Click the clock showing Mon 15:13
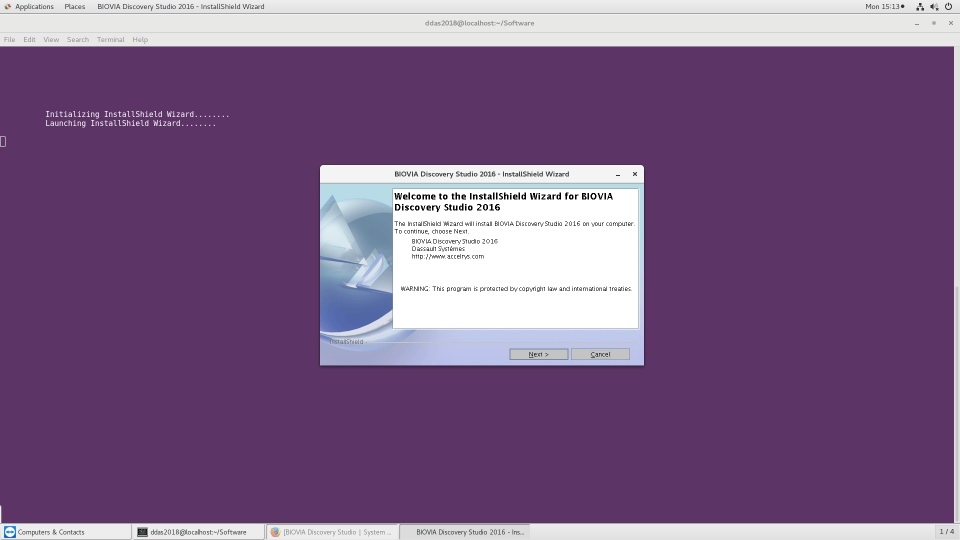960x540 pixels. [x=884, y=6]
